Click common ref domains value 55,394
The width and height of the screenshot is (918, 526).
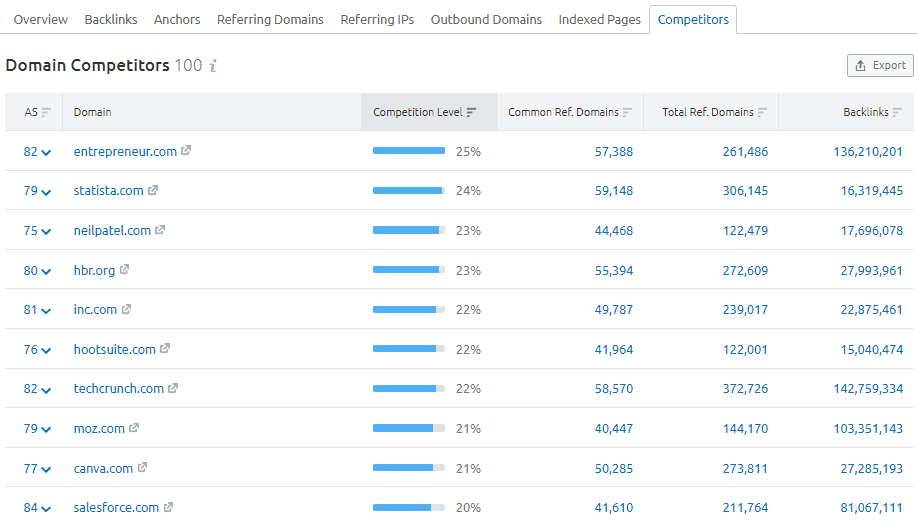pyautogui.click(x=614, y=271)
